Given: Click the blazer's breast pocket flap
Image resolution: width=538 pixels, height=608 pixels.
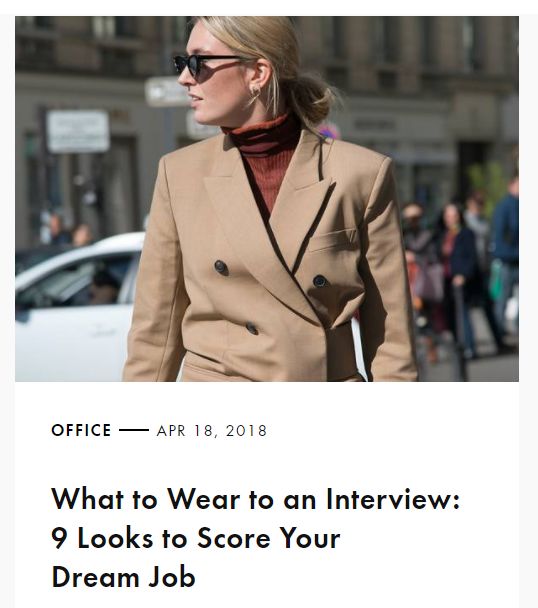Looking at the screenshot, I should (333, 239).
